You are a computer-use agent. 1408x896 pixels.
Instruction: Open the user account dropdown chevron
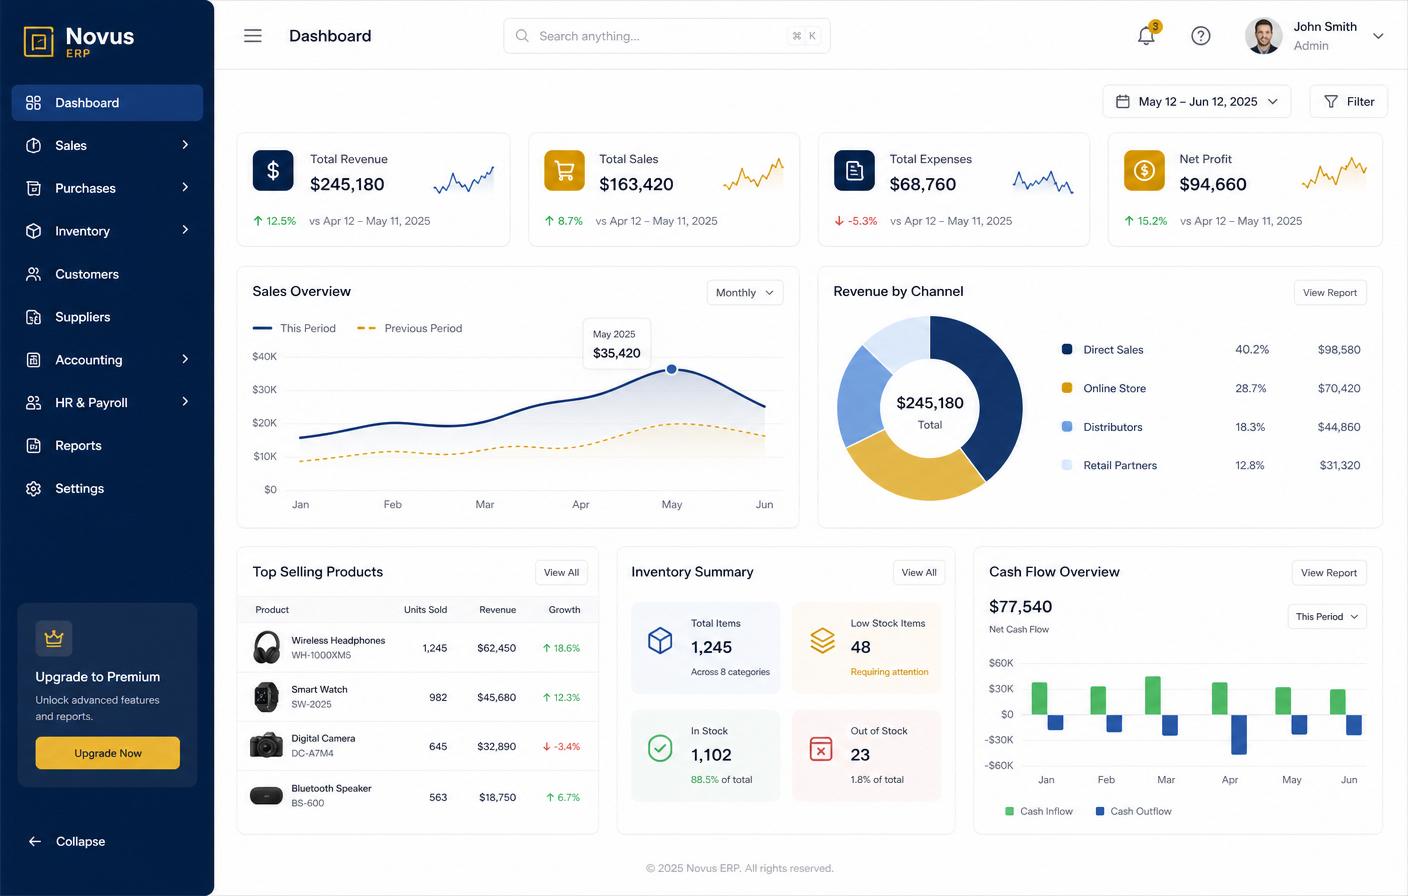(x=1378, y=36)
